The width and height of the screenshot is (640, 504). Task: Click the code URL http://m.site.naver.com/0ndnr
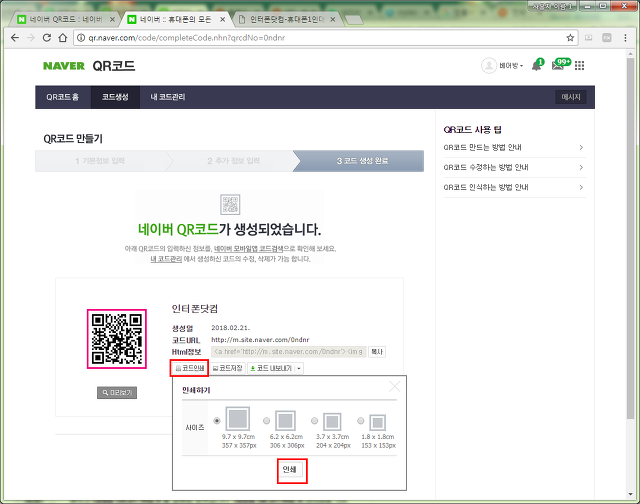pos(260,340)
